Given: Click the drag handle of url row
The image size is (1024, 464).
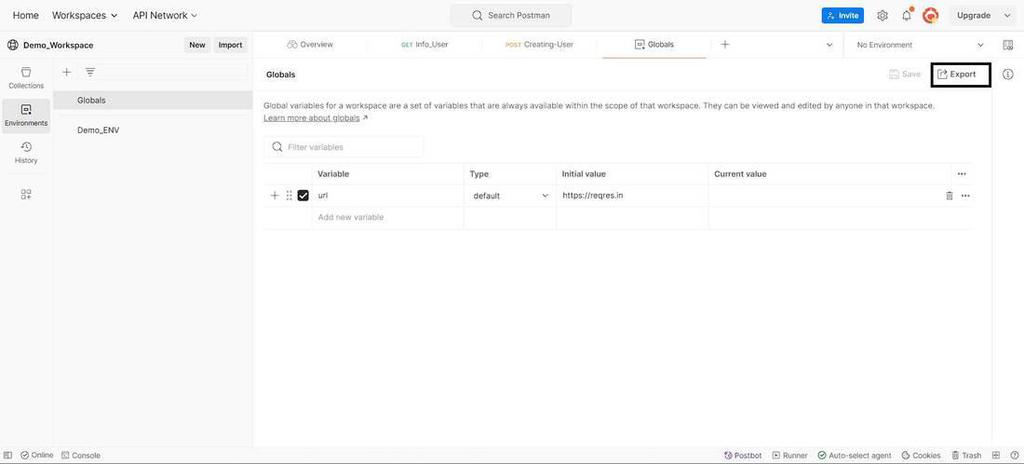Looking at the screenshot, I should pyautogui.click(x=289, y=195).
